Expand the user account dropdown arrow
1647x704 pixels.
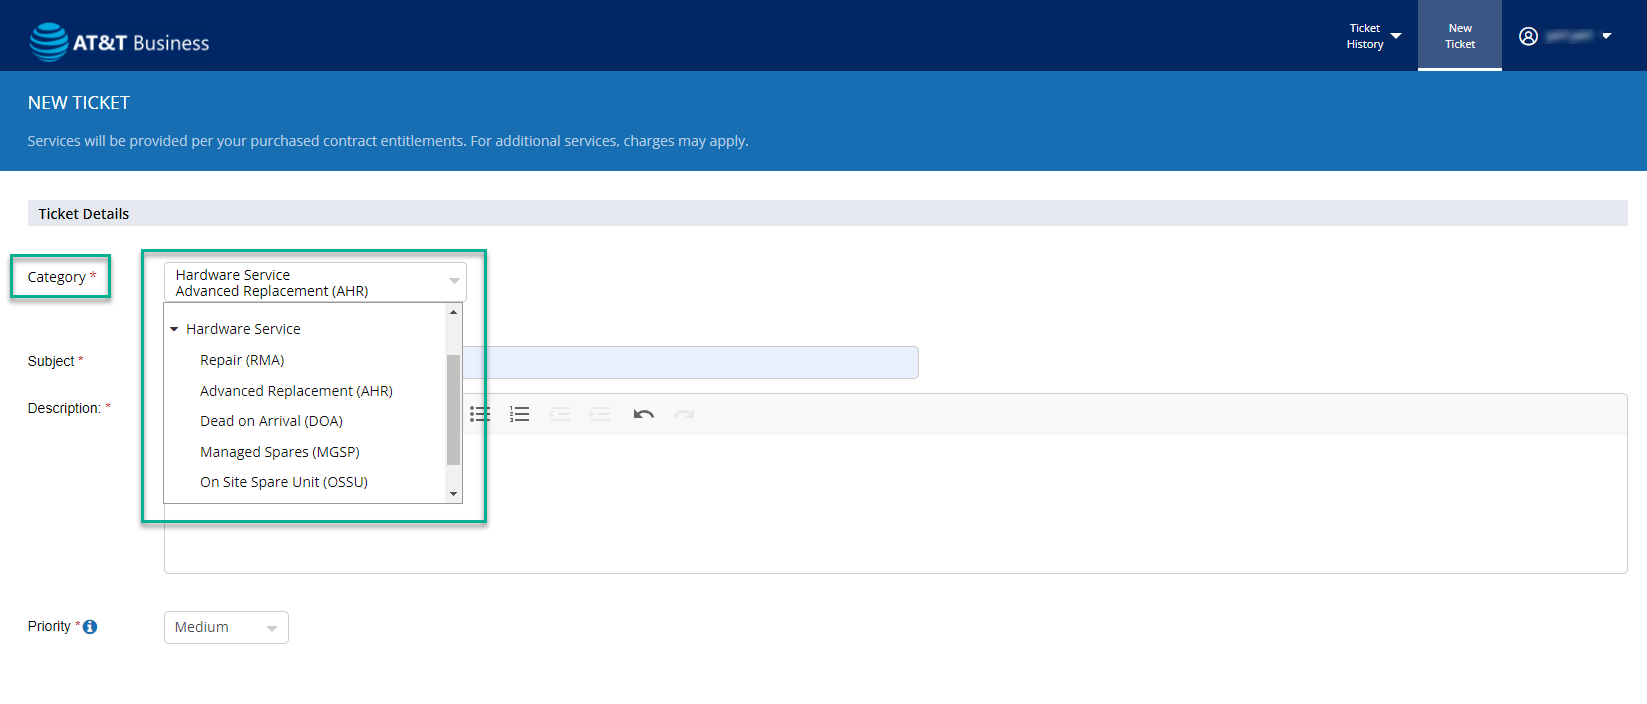[1606, 36]
